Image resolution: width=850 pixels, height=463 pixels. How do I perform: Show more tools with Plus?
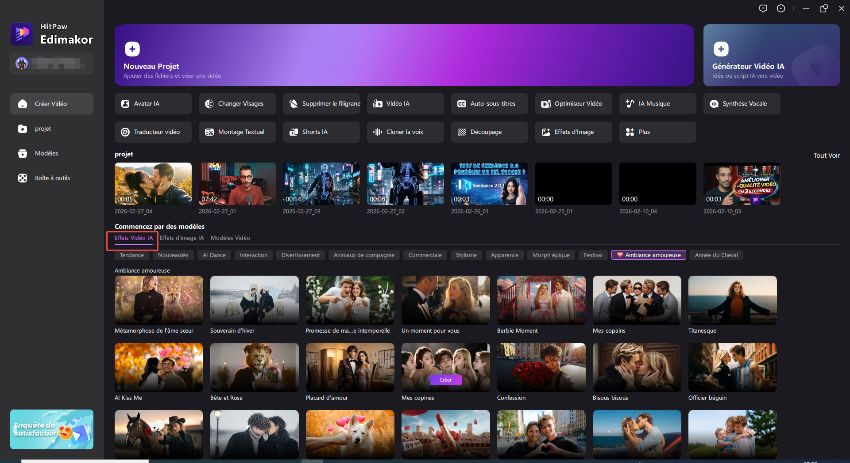(658, 132)
